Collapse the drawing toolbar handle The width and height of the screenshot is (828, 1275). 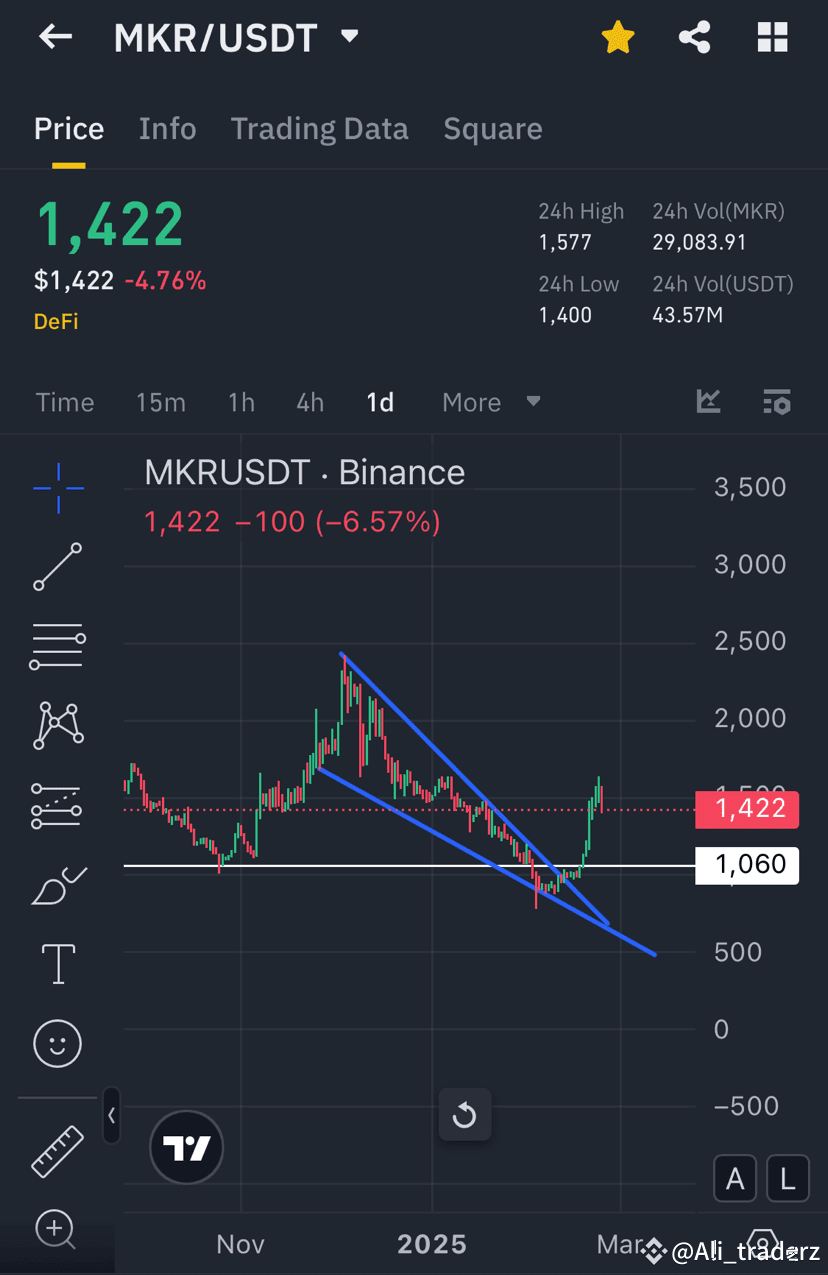pos(111,1115)
